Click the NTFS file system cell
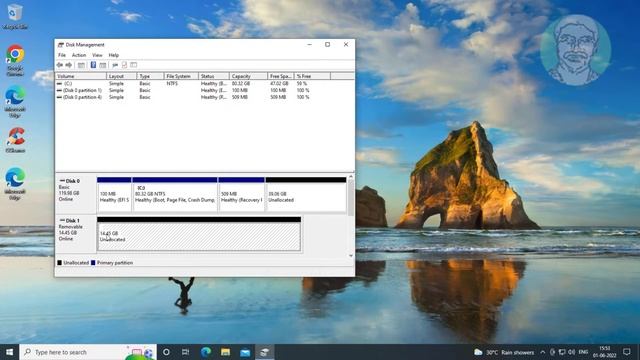The width and height of the screenshot is (640, 360). pos(172,83)
